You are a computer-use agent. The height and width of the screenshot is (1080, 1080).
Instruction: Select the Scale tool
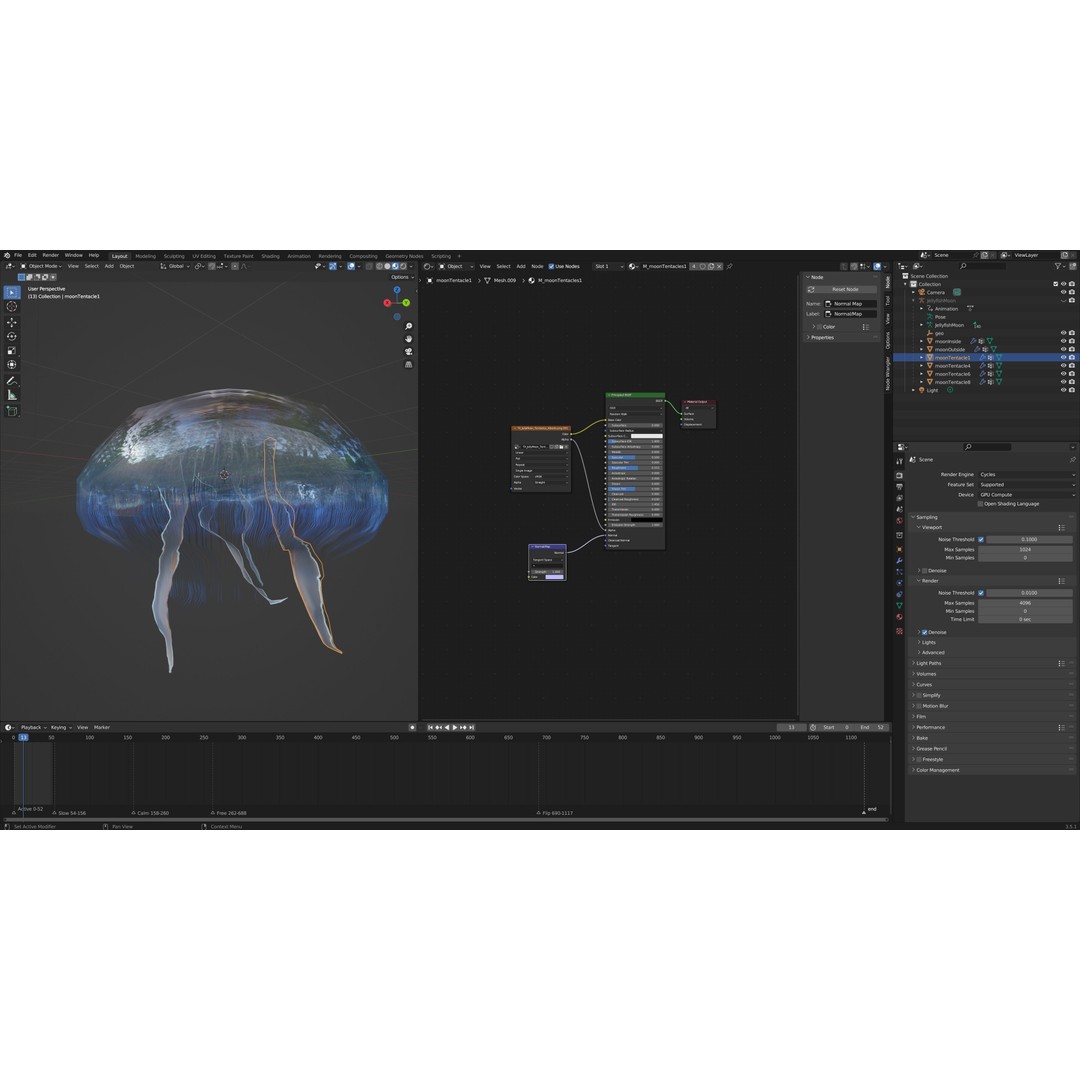pos(12,351)
